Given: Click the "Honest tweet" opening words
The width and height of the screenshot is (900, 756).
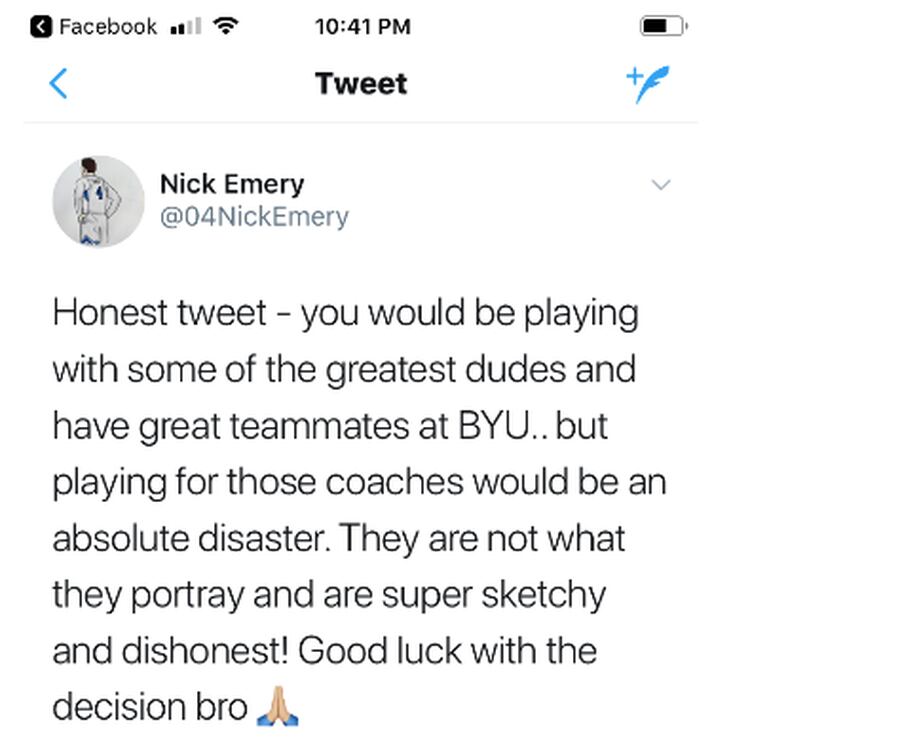Looking at the screenshot, I should click(159, 313).
